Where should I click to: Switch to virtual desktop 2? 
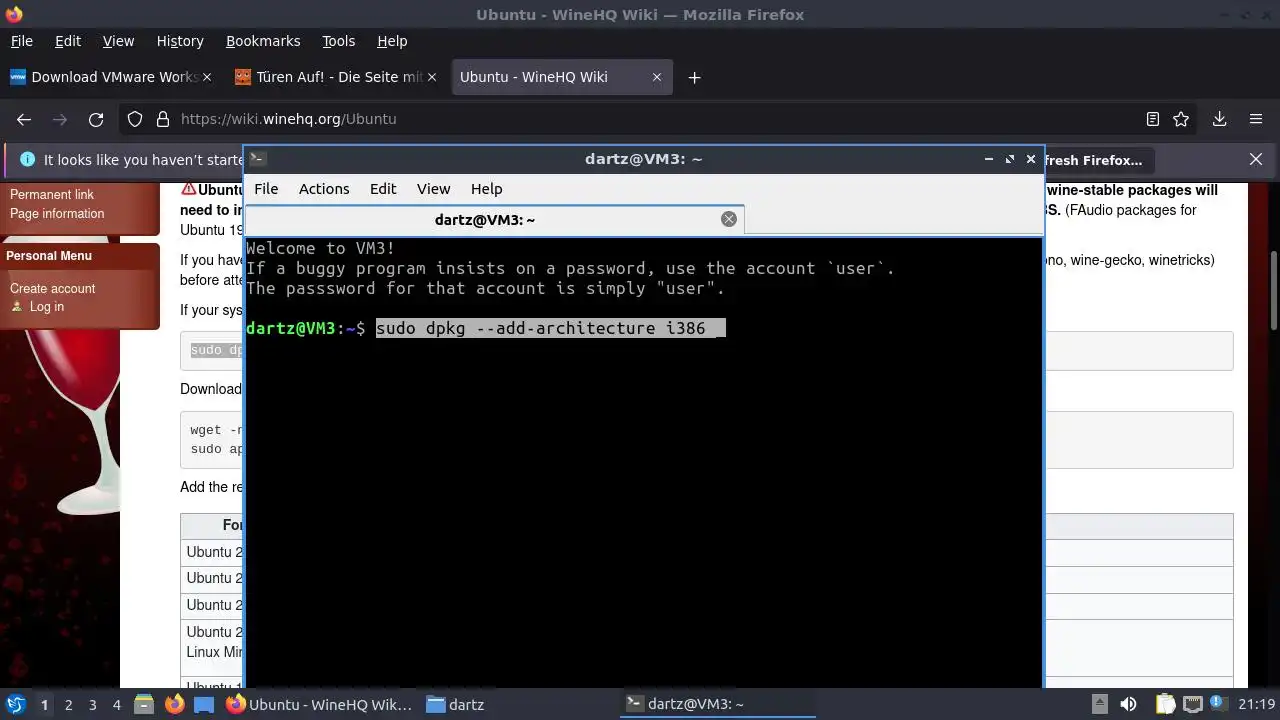coord(68,705)
